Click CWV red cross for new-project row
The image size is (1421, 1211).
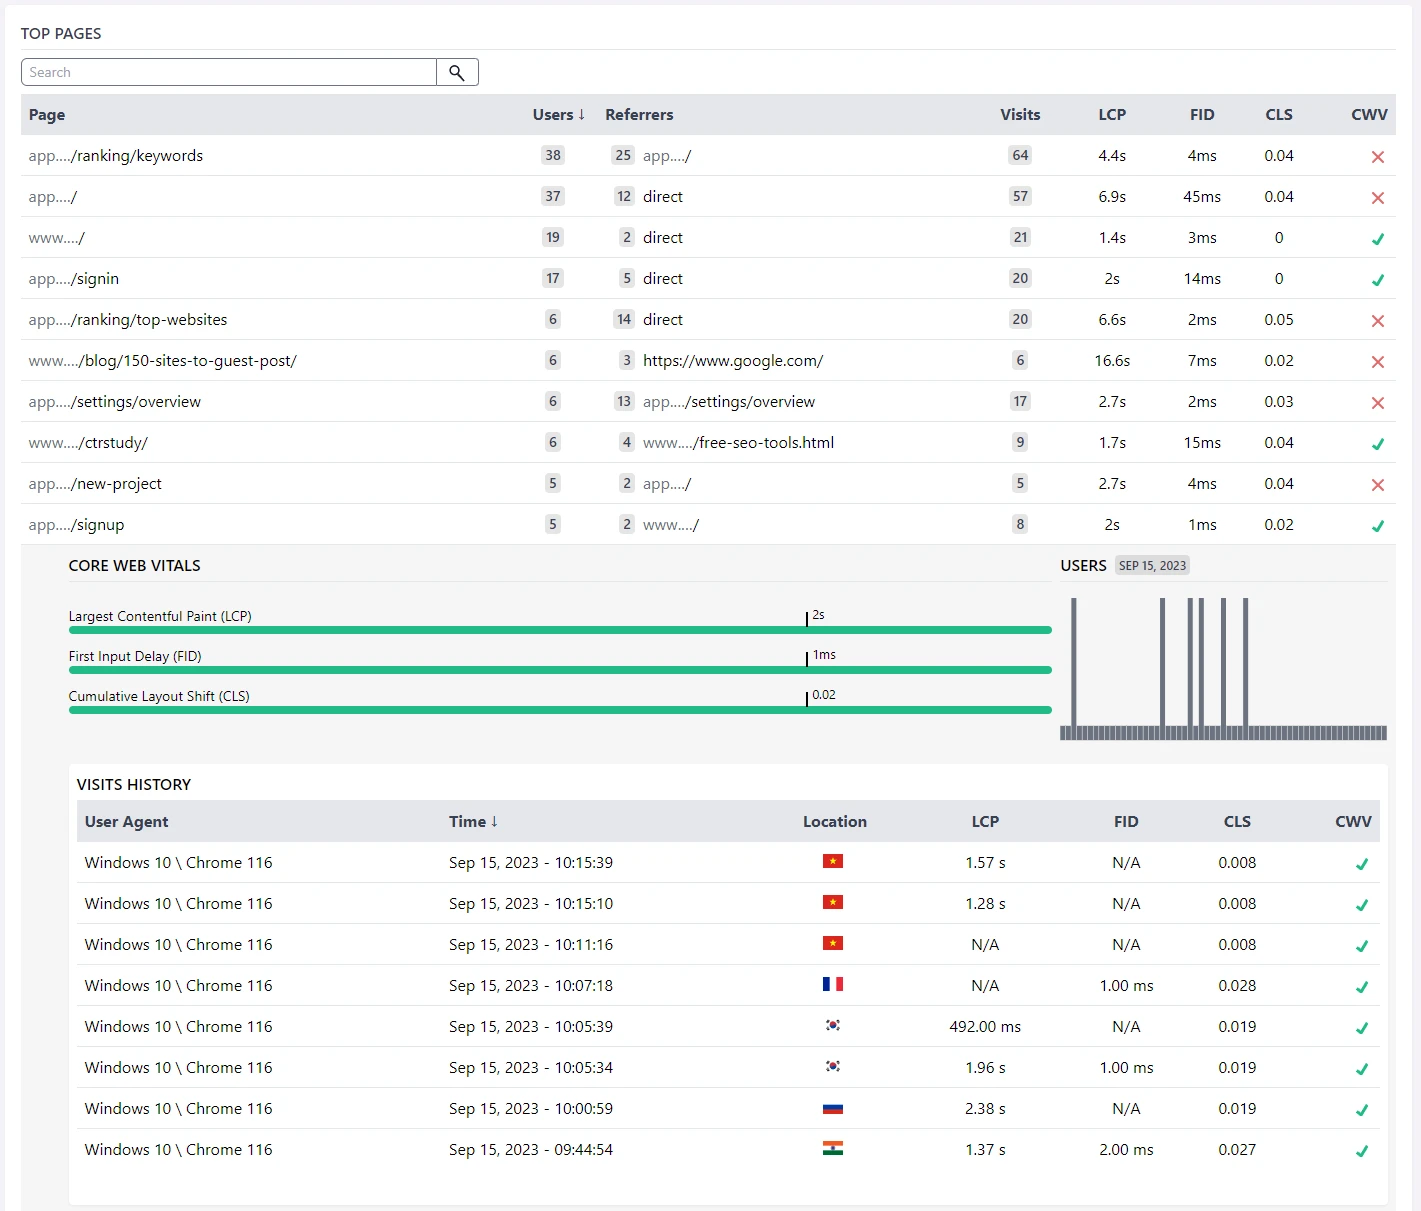point(1378,485)
